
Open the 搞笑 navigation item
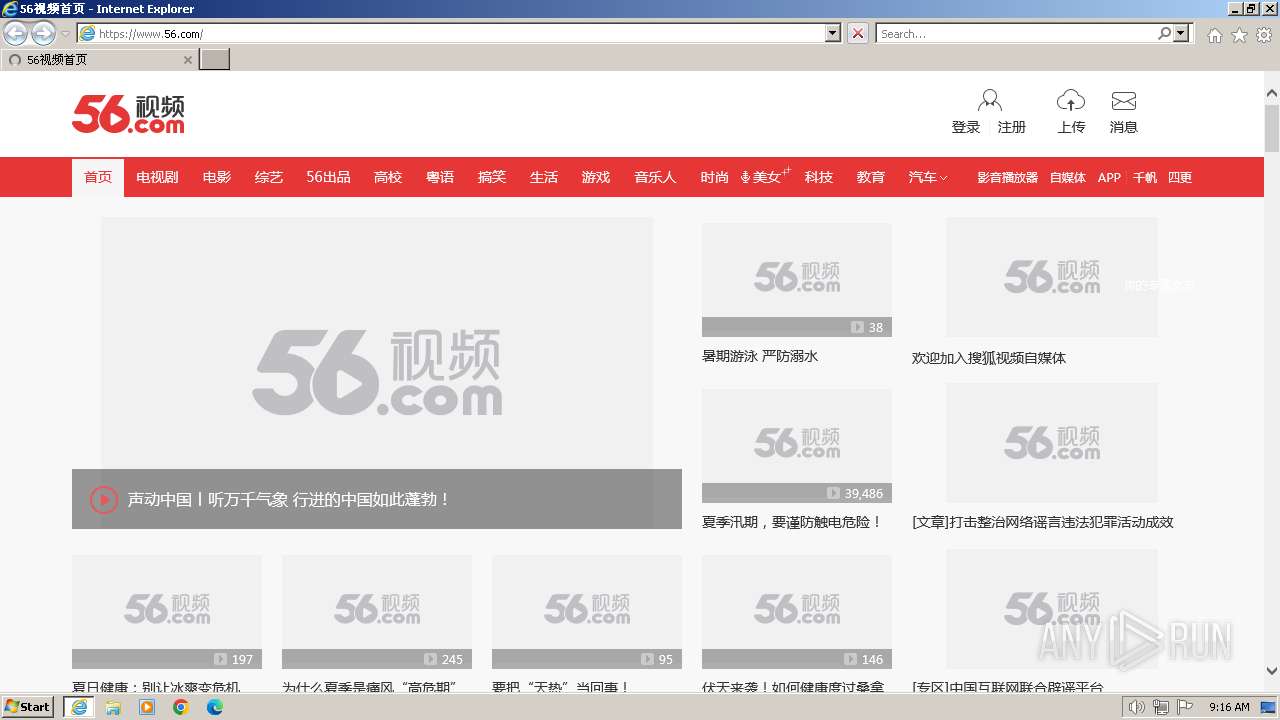coord(492,177)
